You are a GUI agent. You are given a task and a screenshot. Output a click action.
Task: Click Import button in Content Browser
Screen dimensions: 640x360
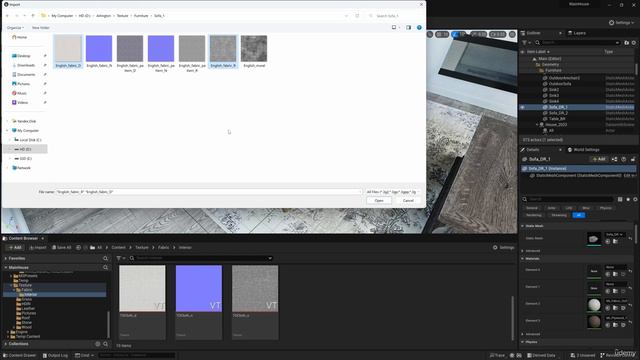click(38, 247)
